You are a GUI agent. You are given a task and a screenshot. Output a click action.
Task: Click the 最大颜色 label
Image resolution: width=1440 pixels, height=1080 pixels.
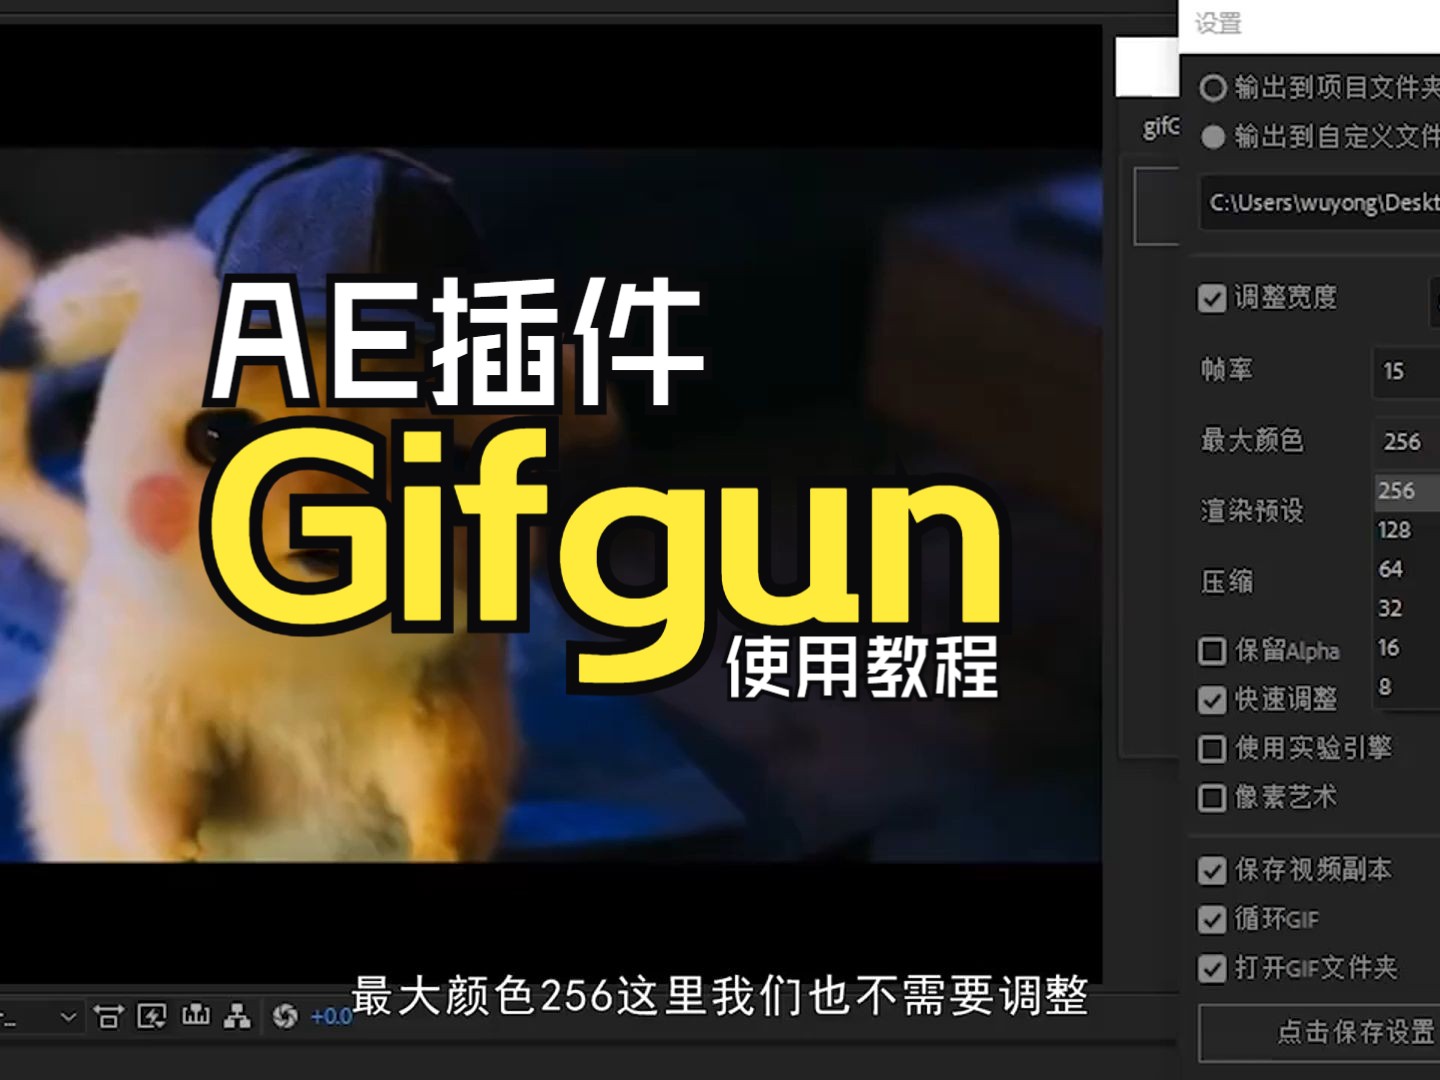[x=1252, y=440]
